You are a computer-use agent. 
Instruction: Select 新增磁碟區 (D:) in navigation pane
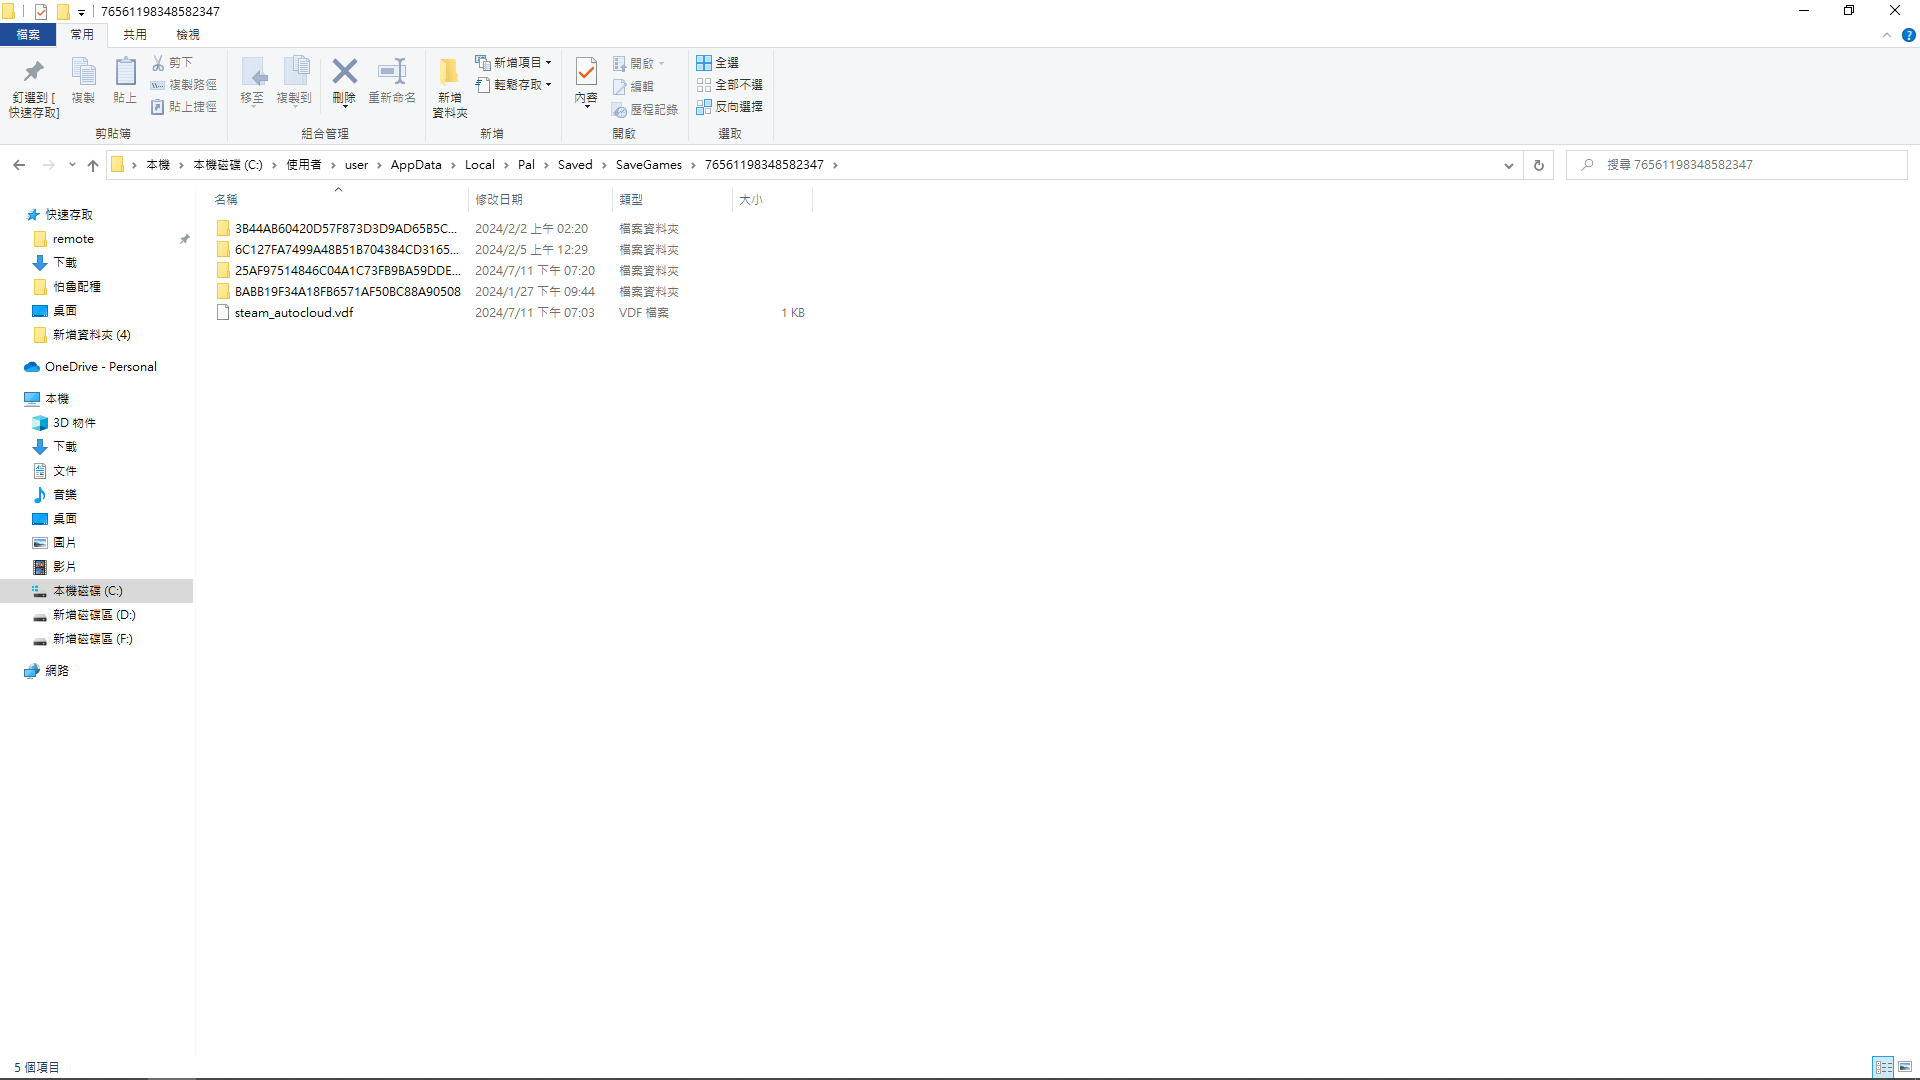pyautogui.click(x=93, y=615)
